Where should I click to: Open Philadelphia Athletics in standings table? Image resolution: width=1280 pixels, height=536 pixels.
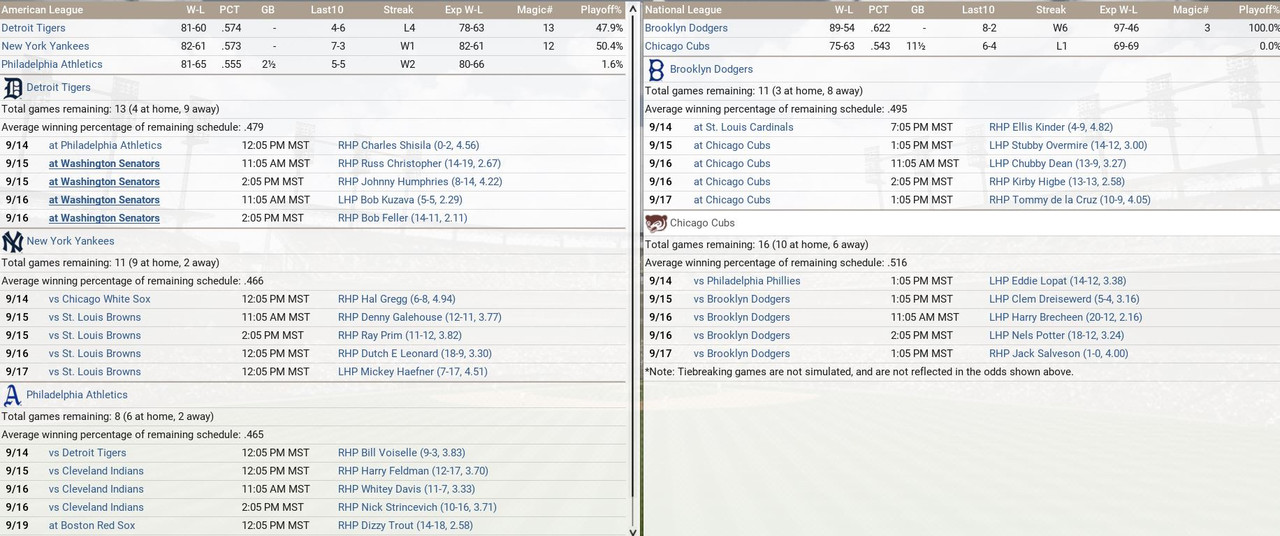point(52,64)
